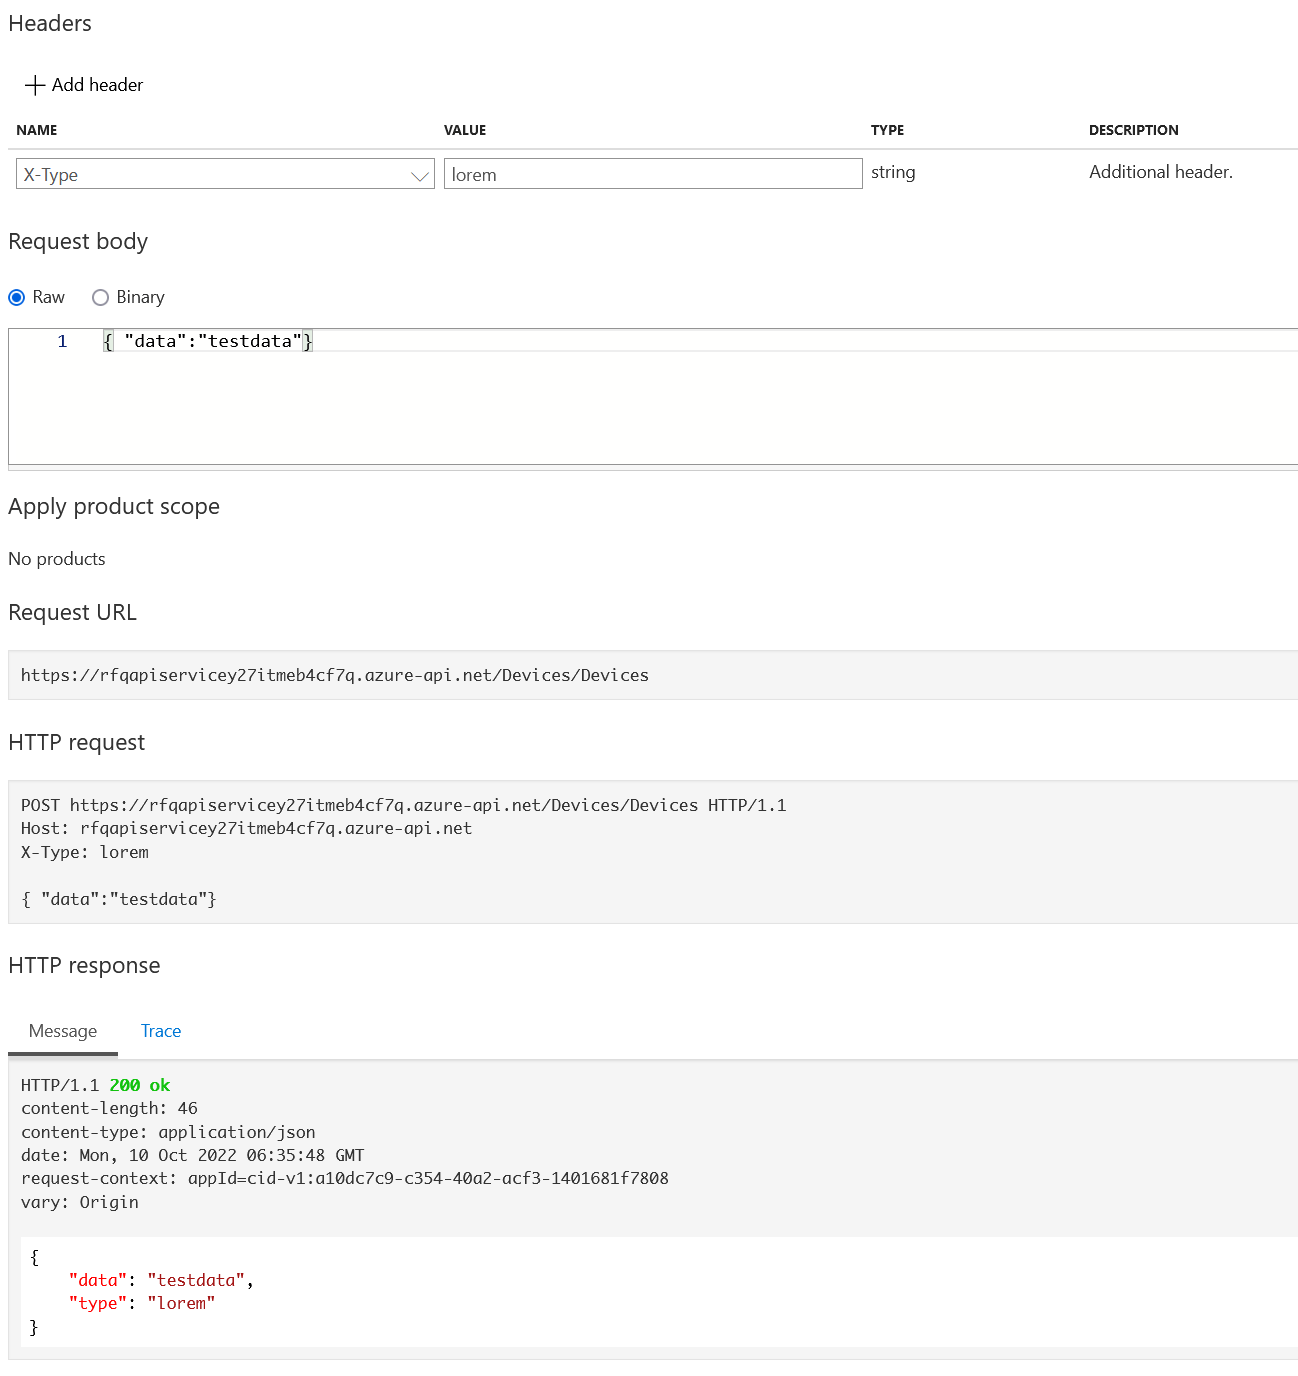Click the X-Type combo box field
Image resolution: width=1298 pixels, height=1376 pixels.
click(x=200, y=174)
